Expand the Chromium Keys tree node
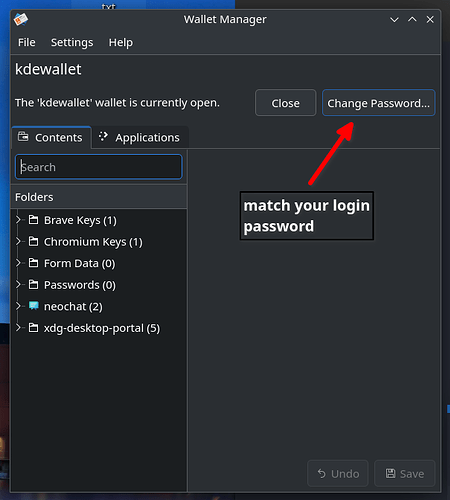Image resolution: width=450 pixels, height=500 pixels. pos(18,241)
